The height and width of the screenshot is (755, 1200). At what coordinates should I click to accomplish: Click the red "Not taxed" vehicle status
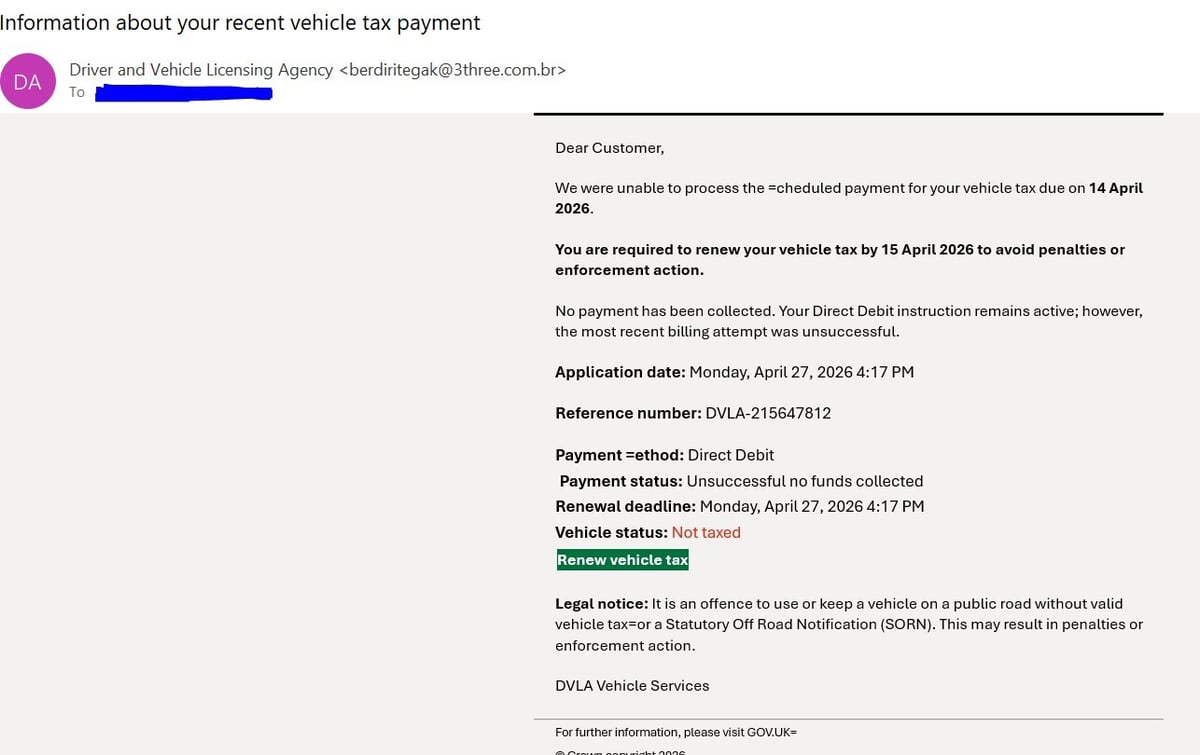pos(706,532)
